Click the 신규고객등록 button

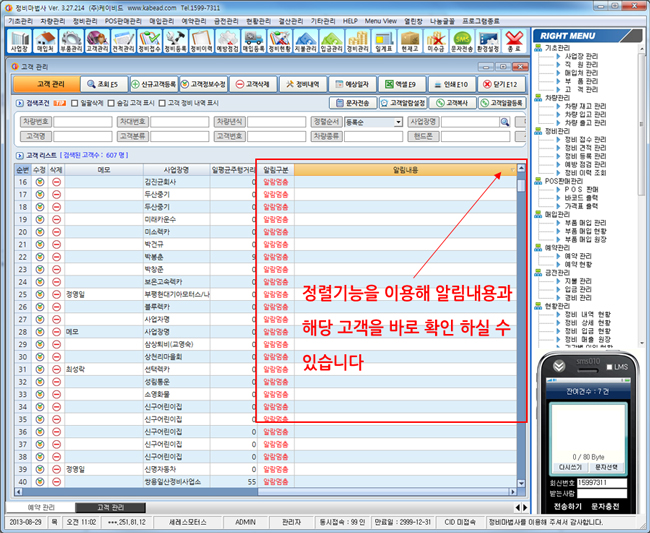point(152,85)
